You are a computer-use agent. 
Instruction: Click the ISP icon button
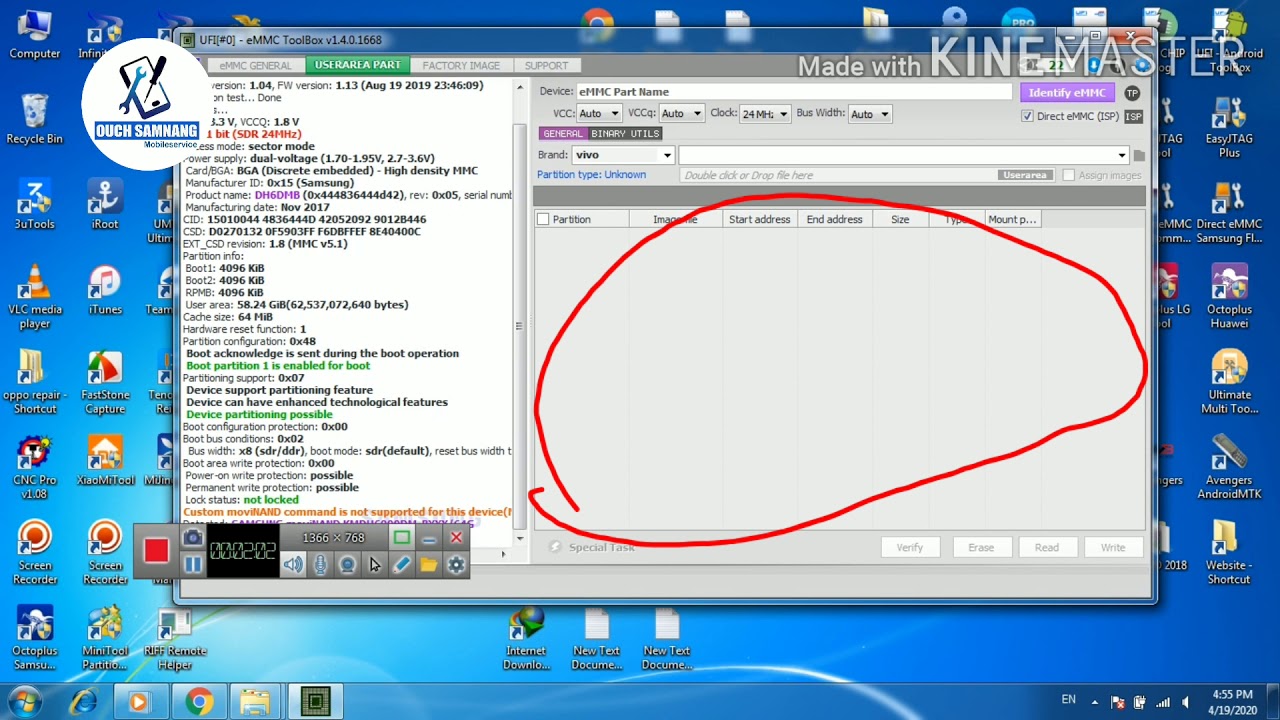coord(1133,117)
